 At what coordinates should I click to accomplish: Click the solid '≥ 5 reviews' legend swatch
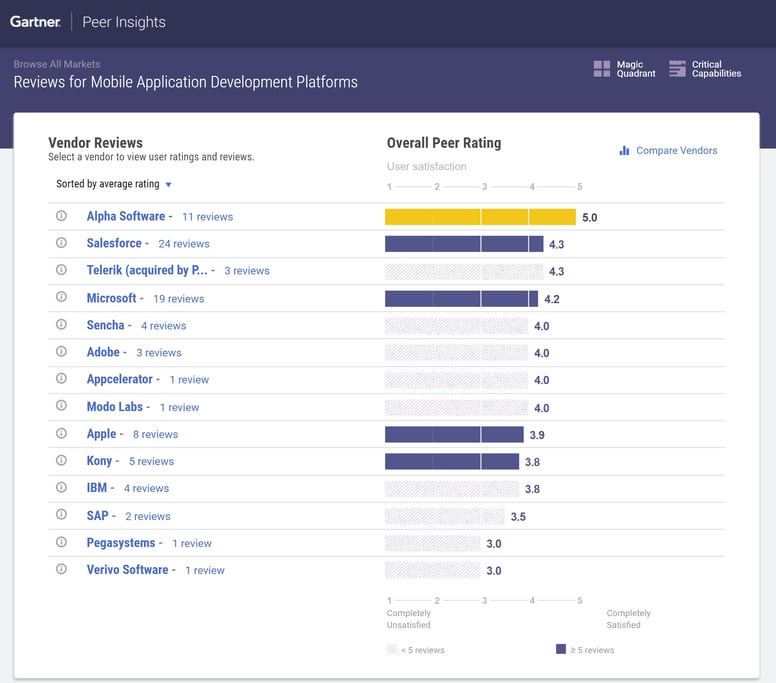[561, 649]
